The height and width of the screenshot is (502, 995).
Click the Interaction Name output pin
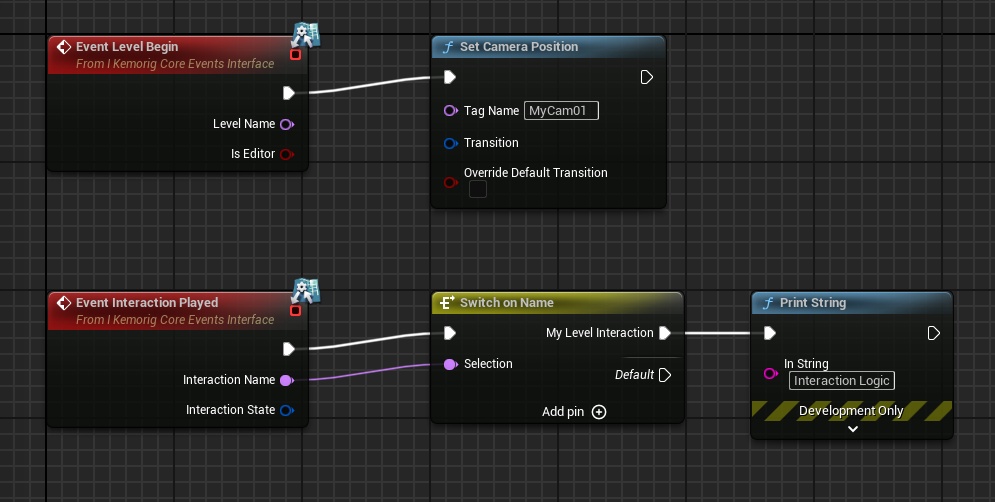[x=287, y=380]
